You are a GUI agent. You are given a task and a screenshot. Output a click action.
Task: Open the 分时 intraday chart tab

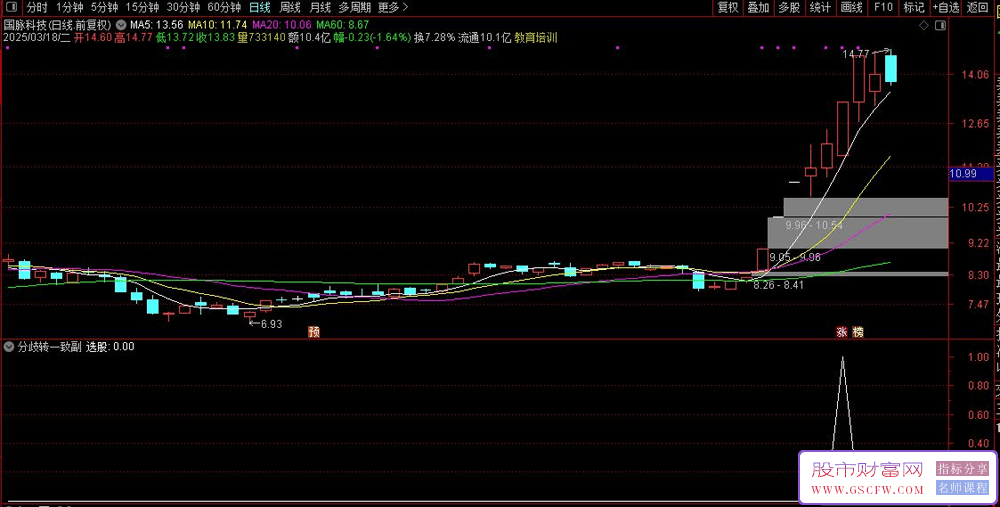coord(37,8)
